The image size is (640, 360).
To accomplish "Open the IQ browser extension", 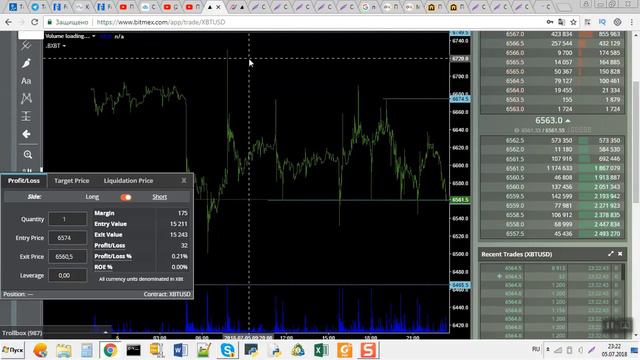I will point(602,22).
